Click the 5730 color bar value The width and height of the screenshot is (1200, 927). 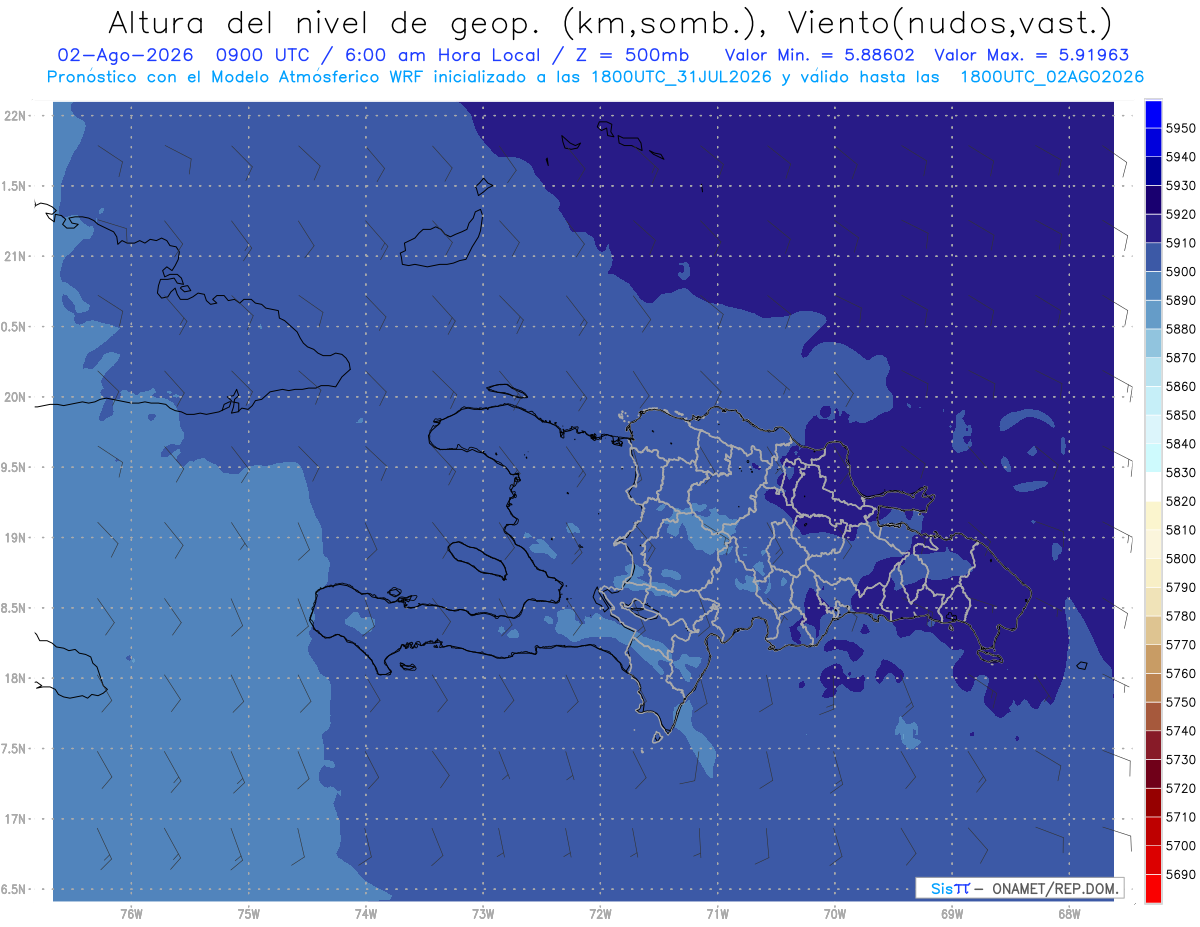(x=1181, y=759)
